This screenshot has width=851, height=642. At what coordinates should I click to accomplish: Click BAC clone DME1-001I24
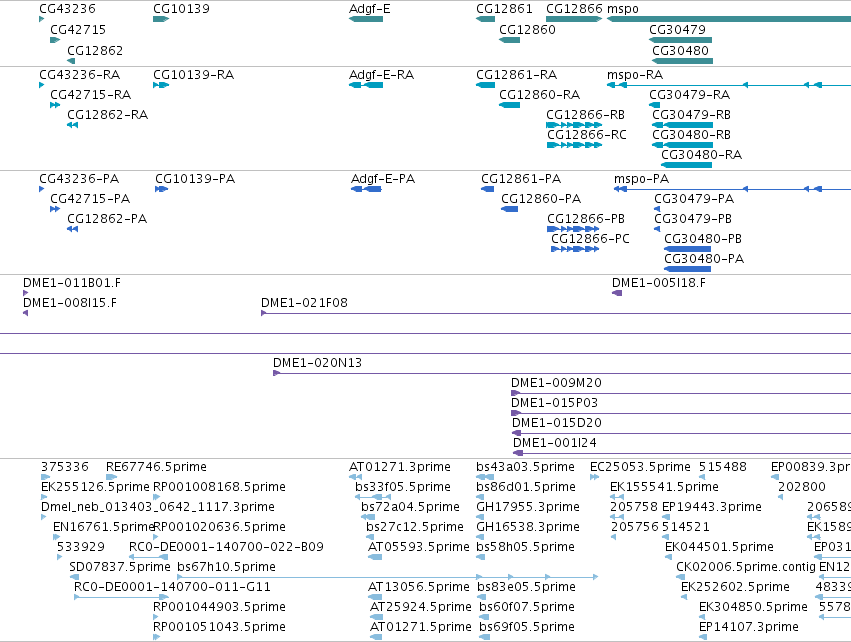tap(555, 443)
